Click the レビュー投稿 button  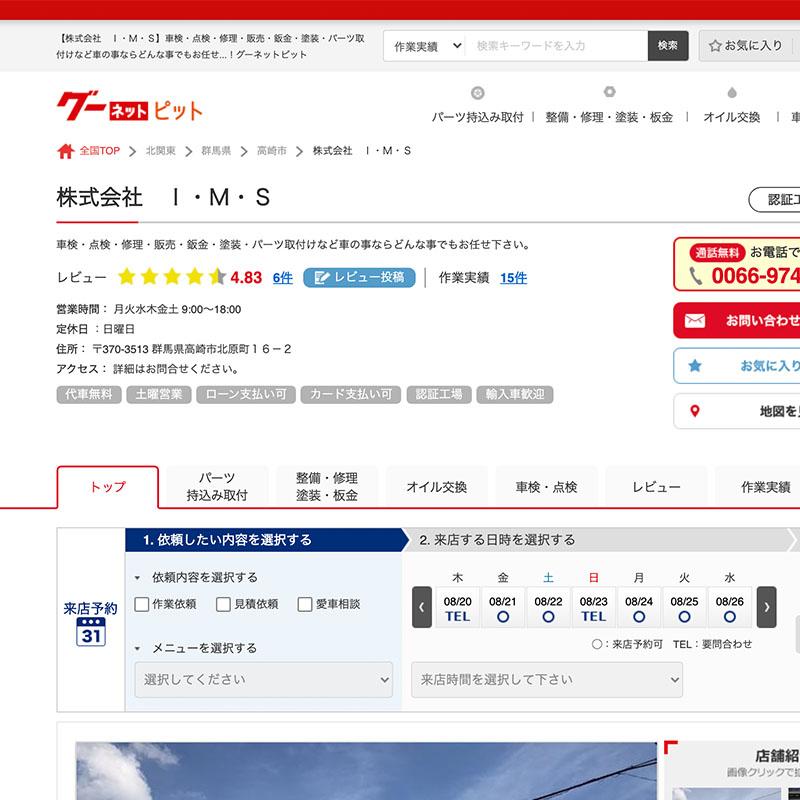(x=359, y=278)
